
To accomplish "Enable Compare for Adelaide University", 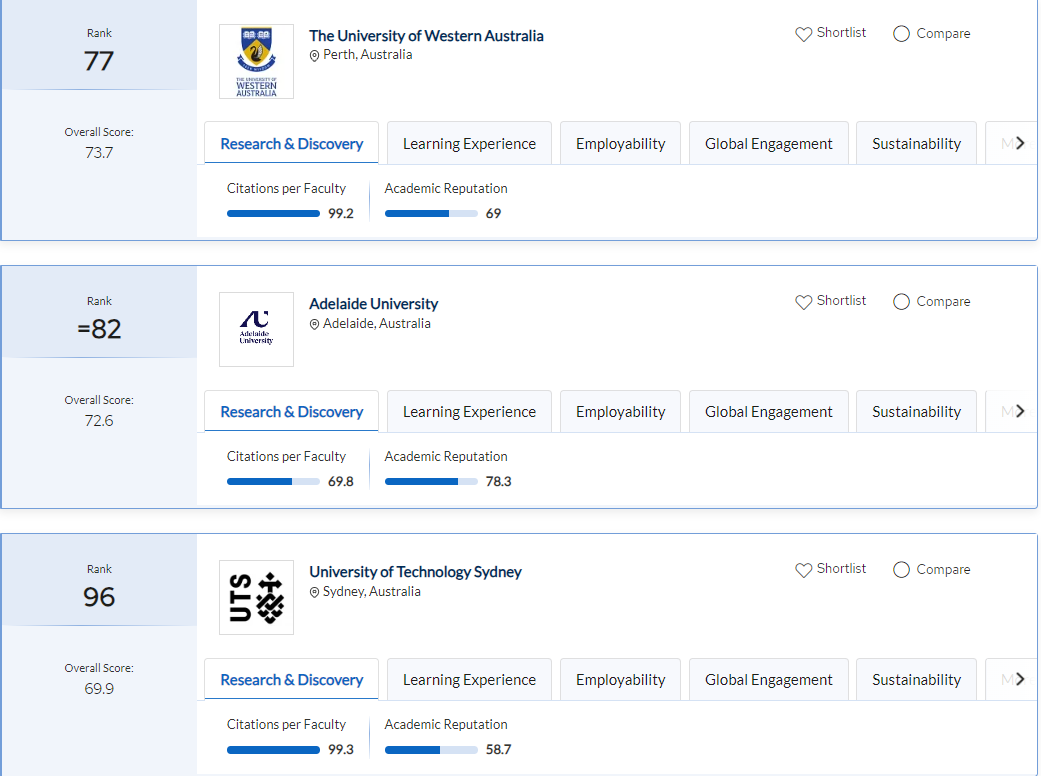I will (x=901, y=302).
